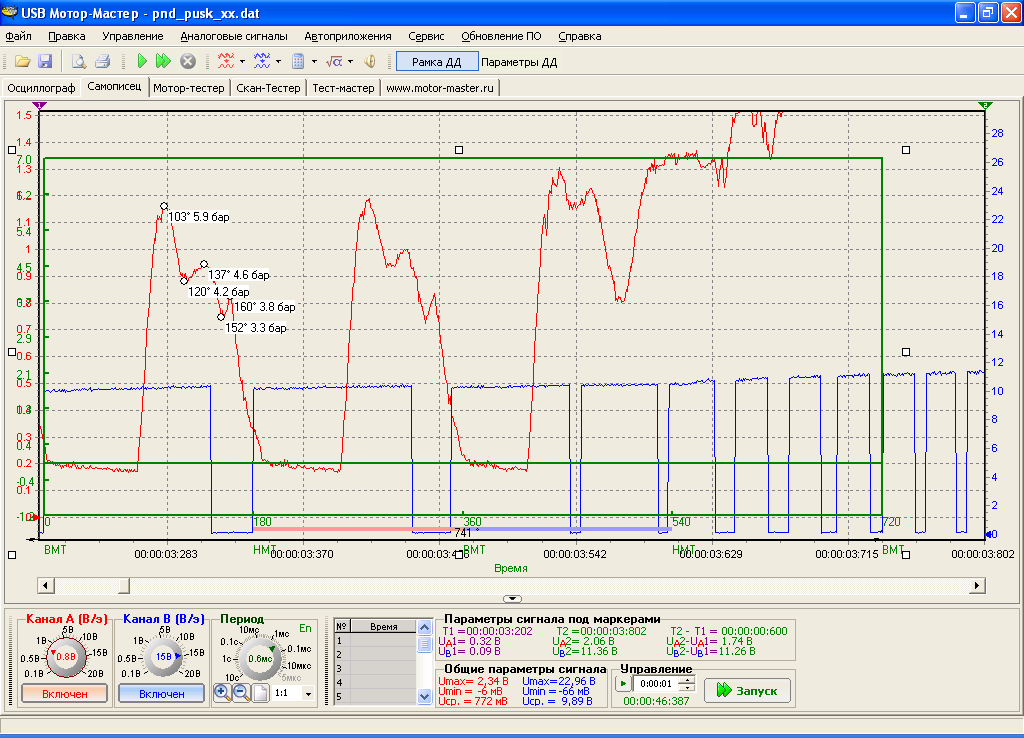Toggle Канал B Включен button
The height and width of the screenshot is (738, 1024).
[x=161, y=694]
